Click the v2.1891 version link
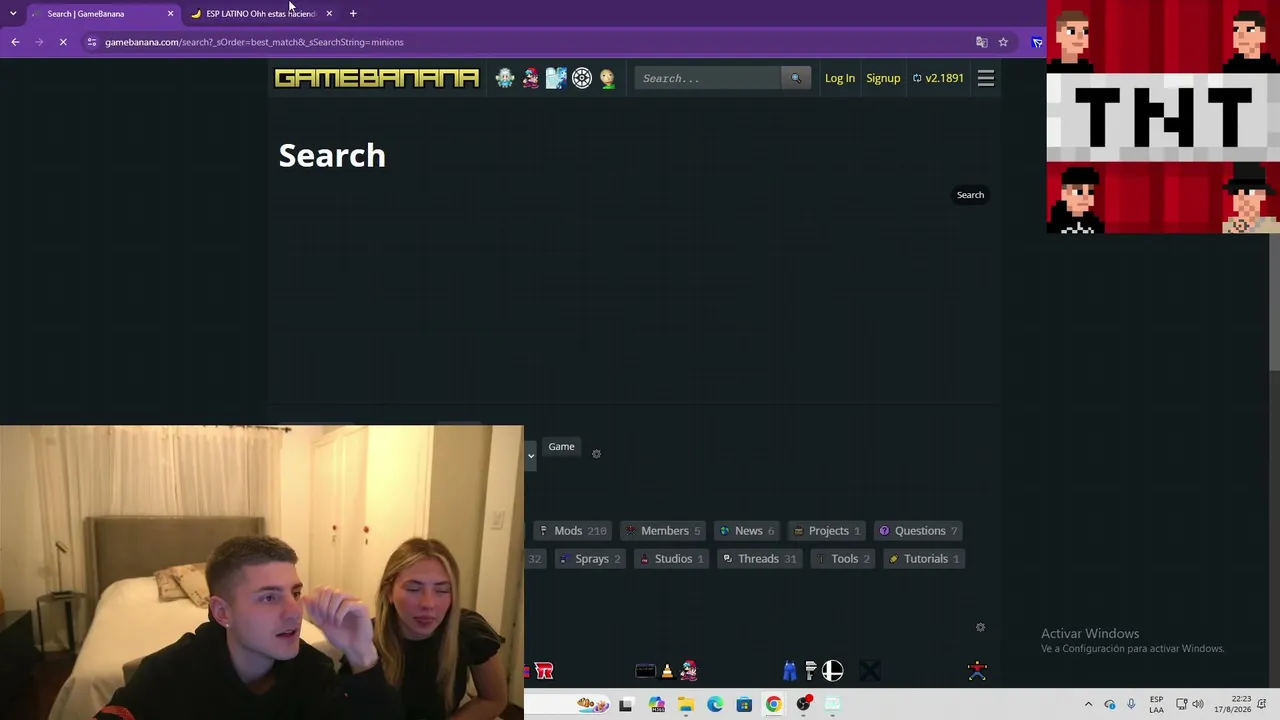The image size is (1280, 720). coord(938,78)
